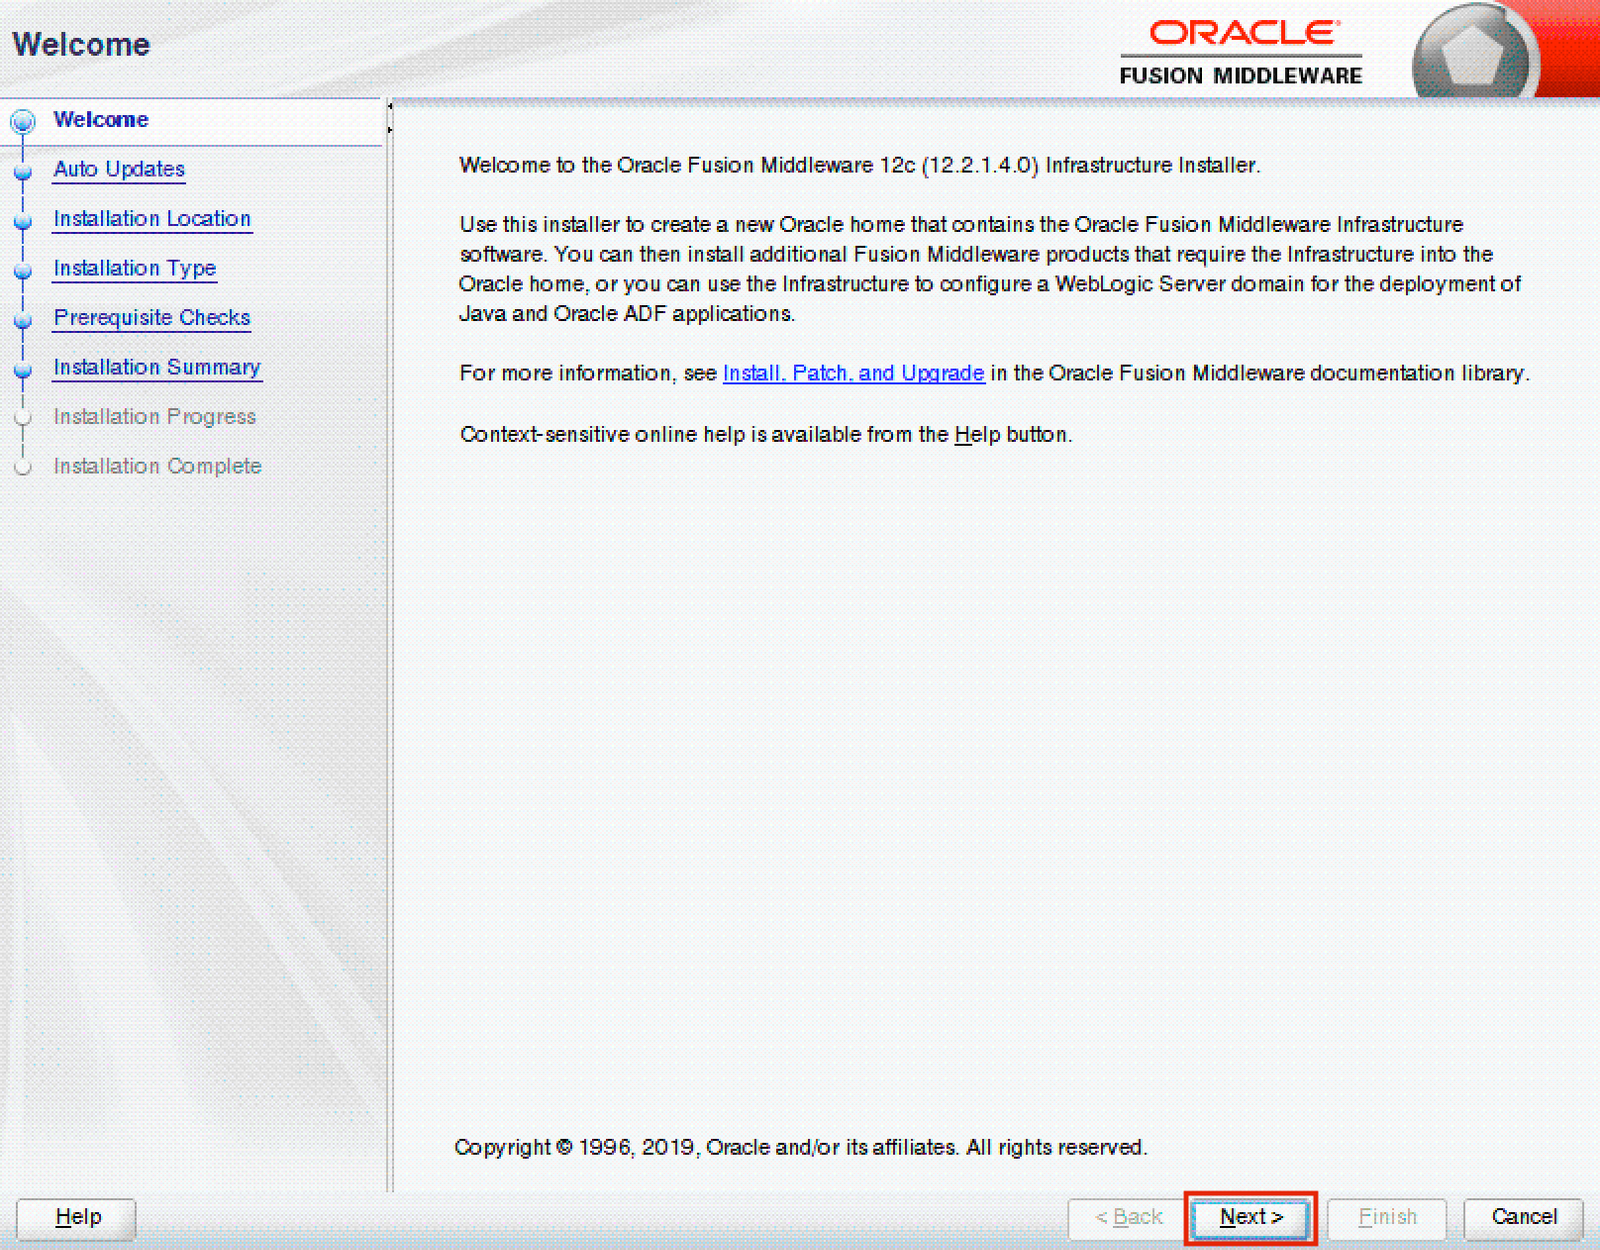Click the Welcome step bullet icon
This screenshot has width=1600, height=1250.
23,122
